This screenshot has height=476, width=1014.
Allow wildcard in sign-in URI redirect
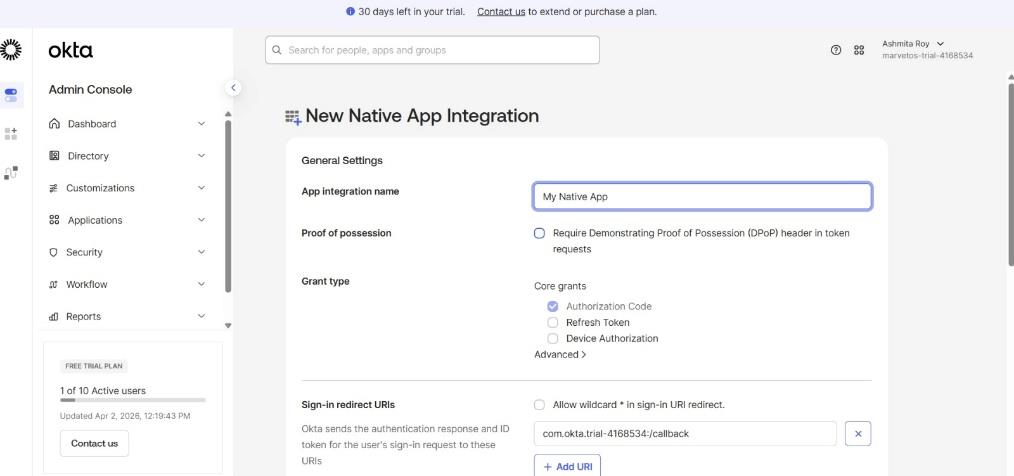click(539, 405)
